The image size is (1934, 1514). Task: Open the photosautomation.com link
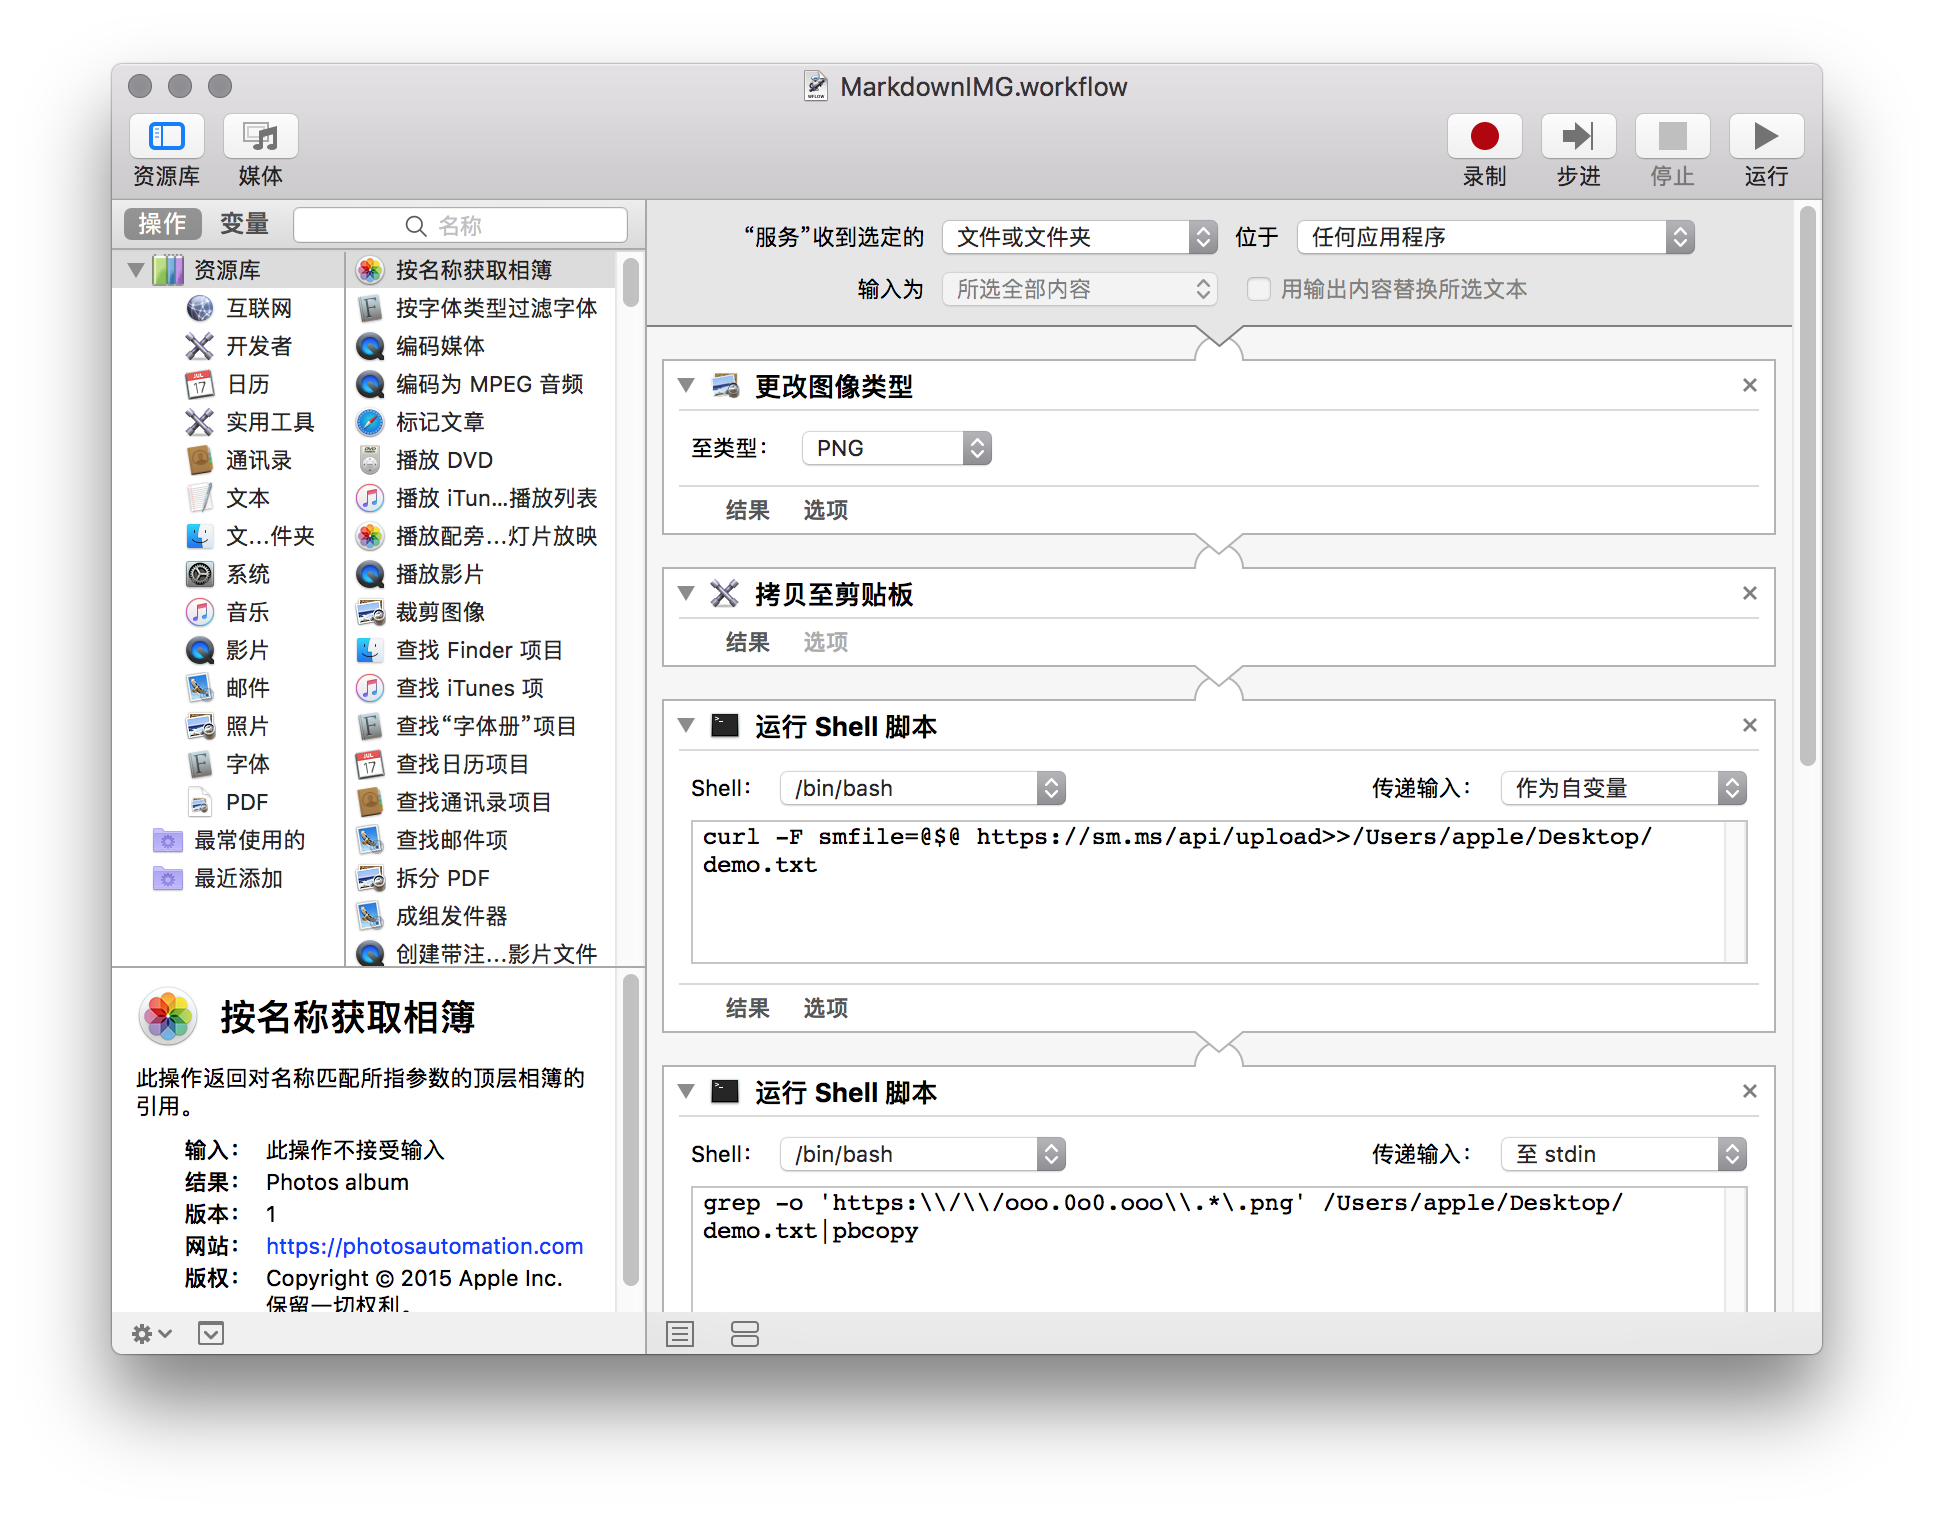424,1246
